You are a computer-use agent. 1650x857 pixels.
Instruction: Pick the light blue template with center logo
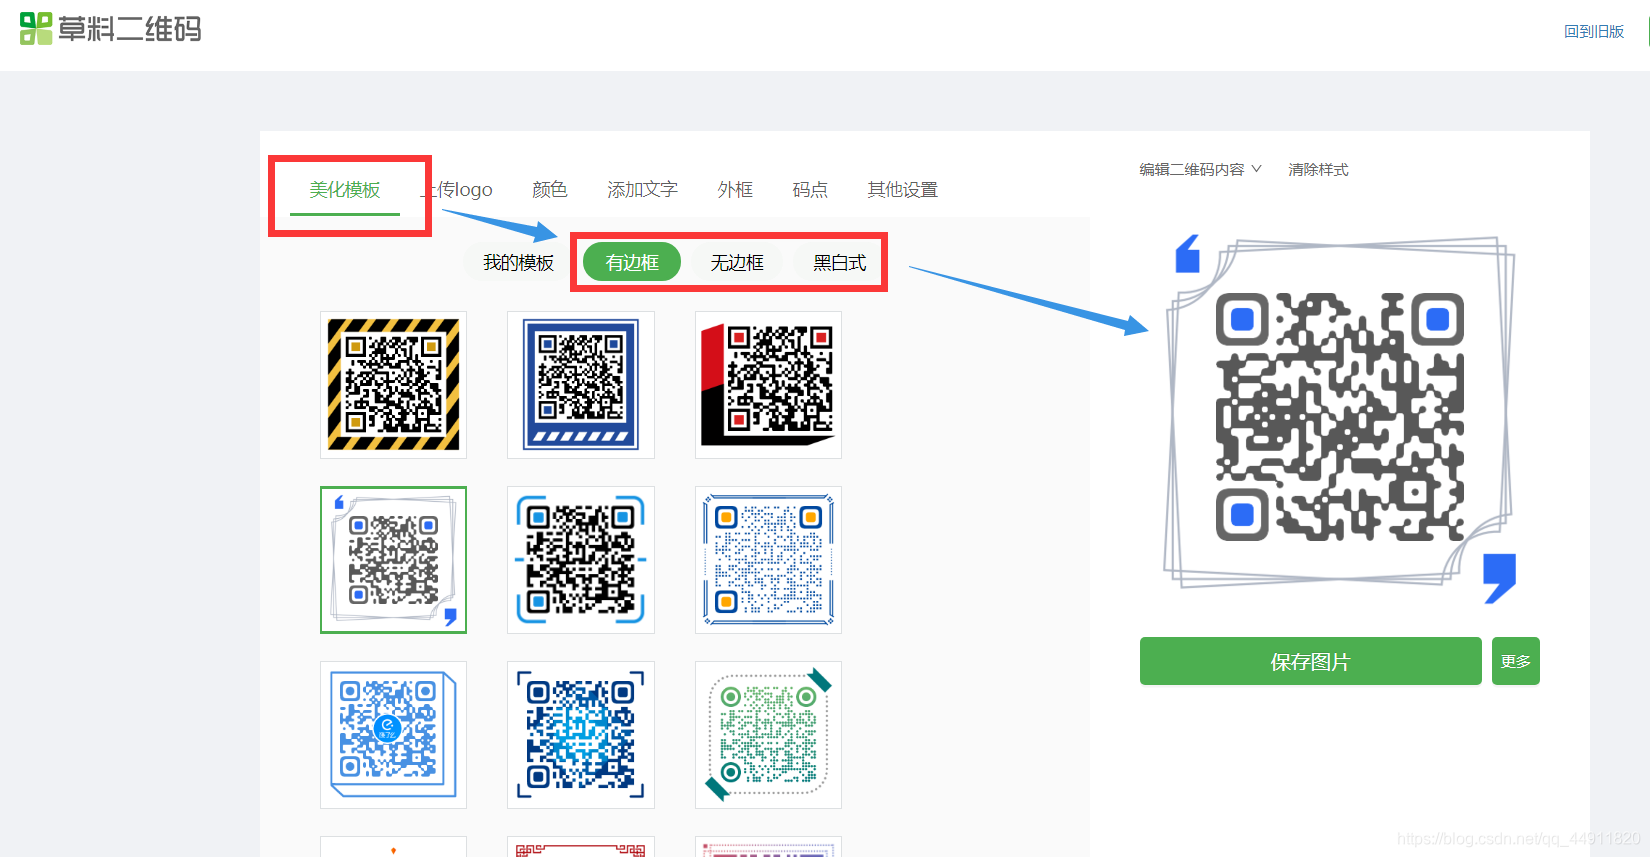pyautogui.click(x=394, y=735)
